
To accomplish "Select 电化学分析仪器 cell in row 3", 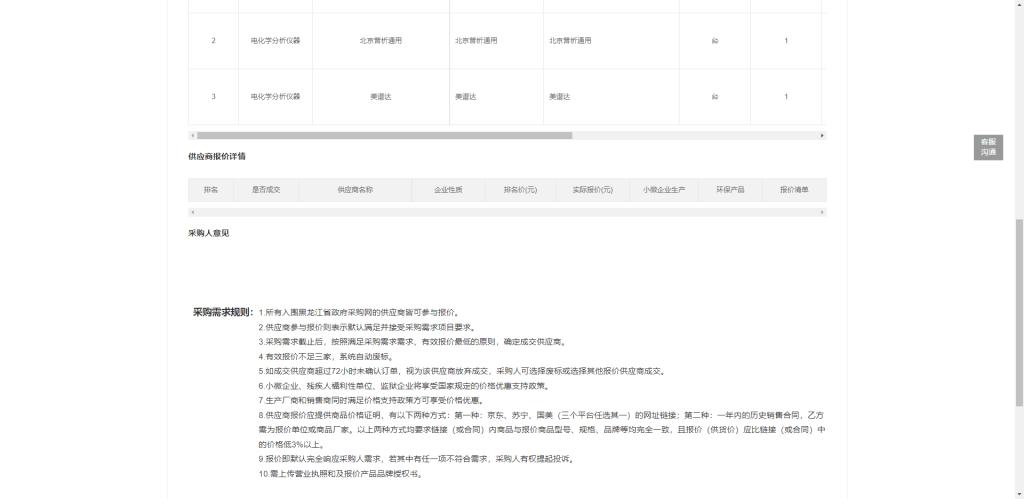I will click(x=275, y=97).
